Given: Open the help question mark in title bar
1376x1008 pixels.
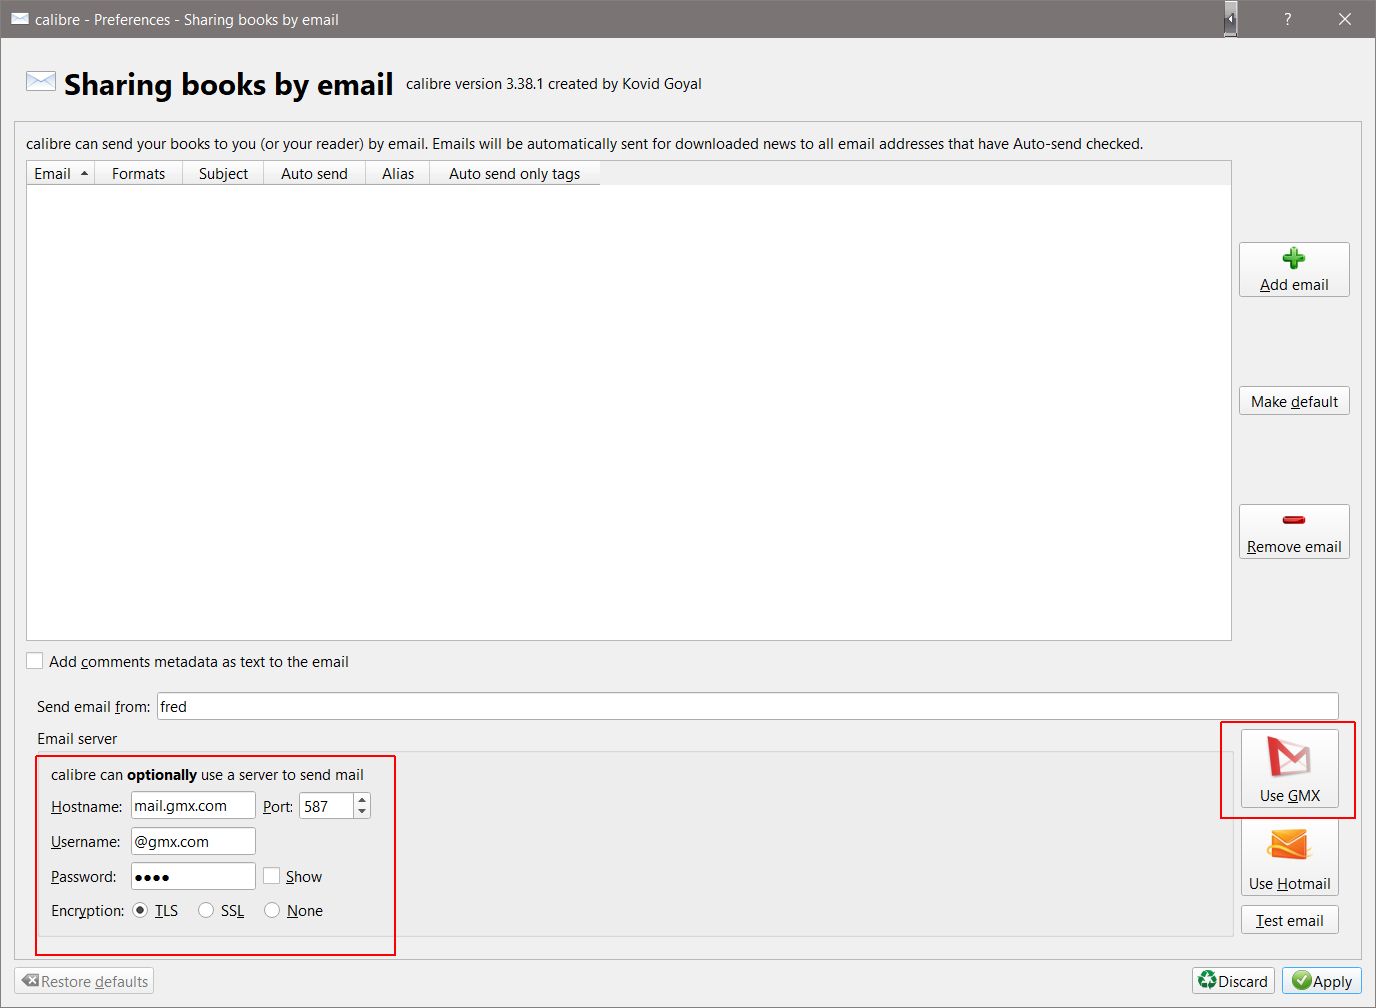Looking at the screenshot, I should (1288, 19).
